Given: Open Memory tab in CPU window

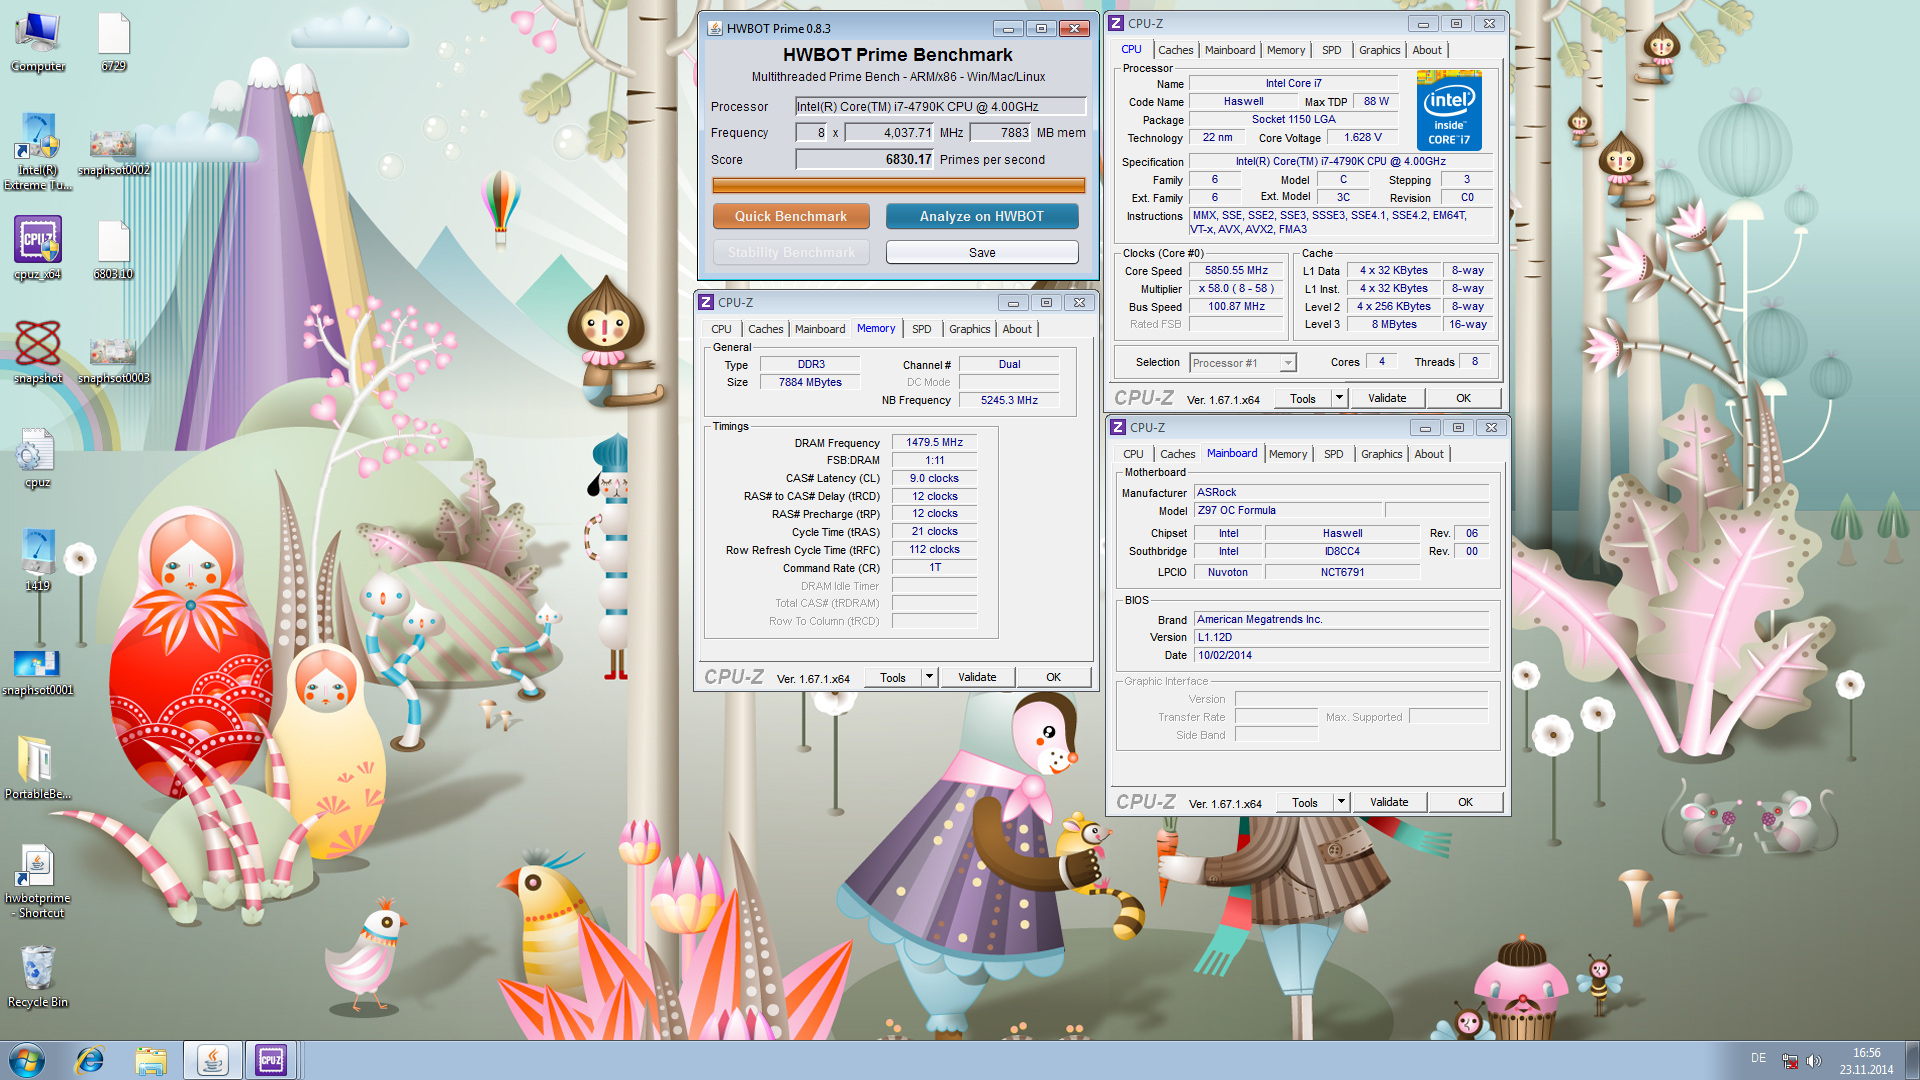Looking at the screenshot, I should coord(1285,50).
